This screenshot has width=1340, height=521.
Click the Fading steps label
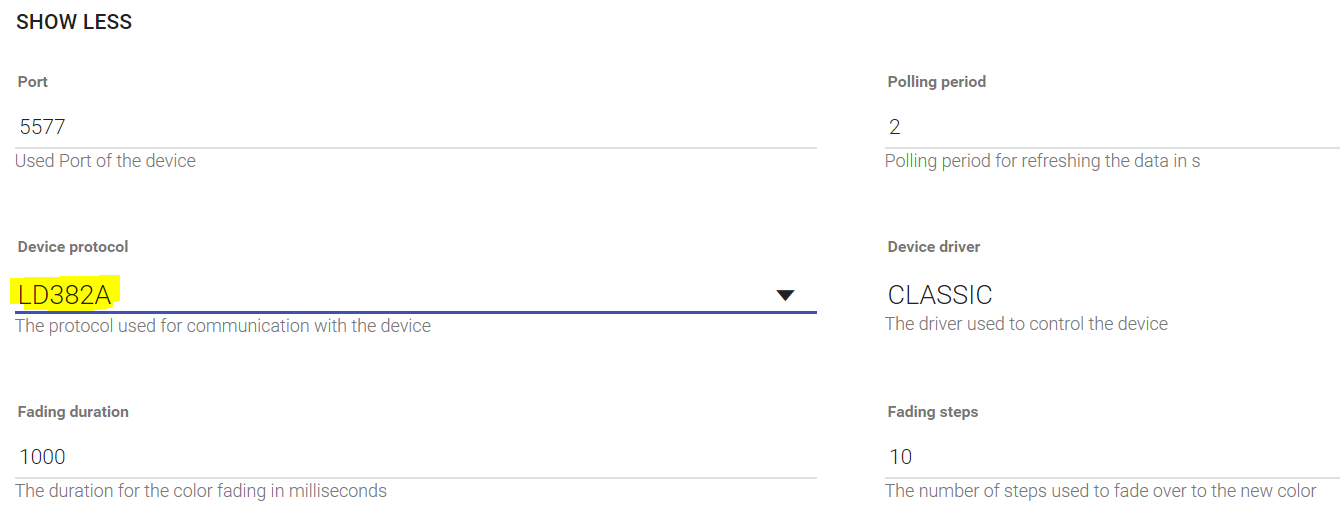[932, 412]
